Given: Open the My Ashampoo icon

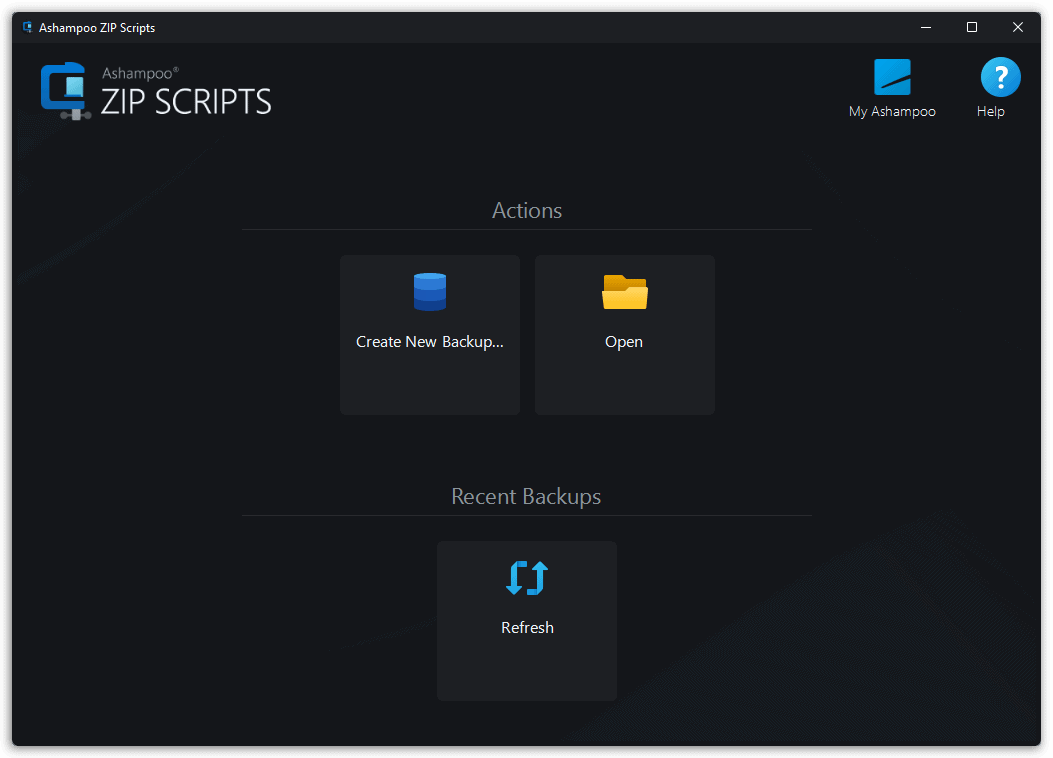Looking at the screenshot, I should tap(892, 77).
